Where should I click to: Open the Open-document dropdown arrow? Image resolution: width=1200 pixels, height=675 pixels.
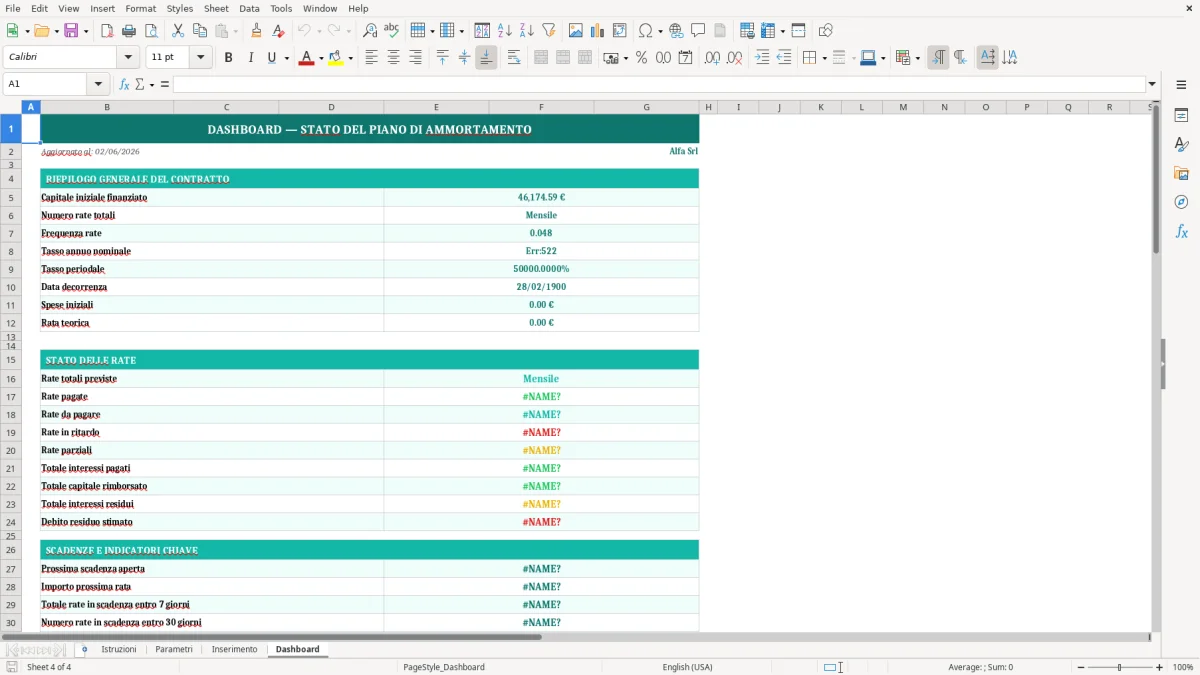click(55, 31)
